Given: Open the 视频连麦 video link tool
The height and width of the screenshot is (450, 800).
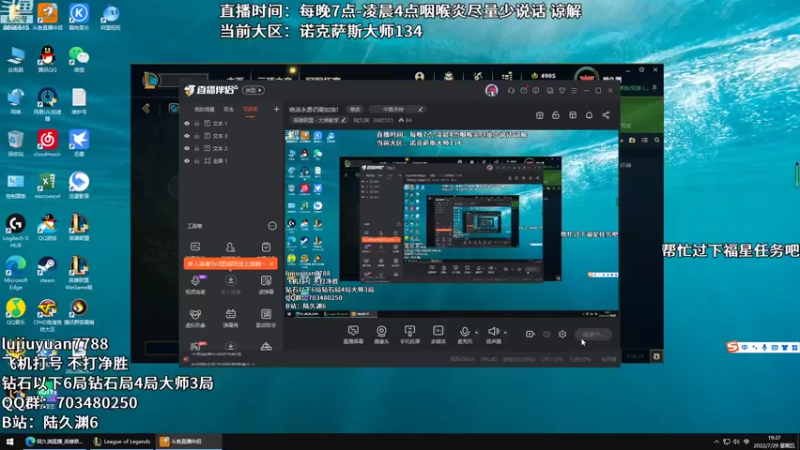Looking at the screenshot, I should coord(195,285).
